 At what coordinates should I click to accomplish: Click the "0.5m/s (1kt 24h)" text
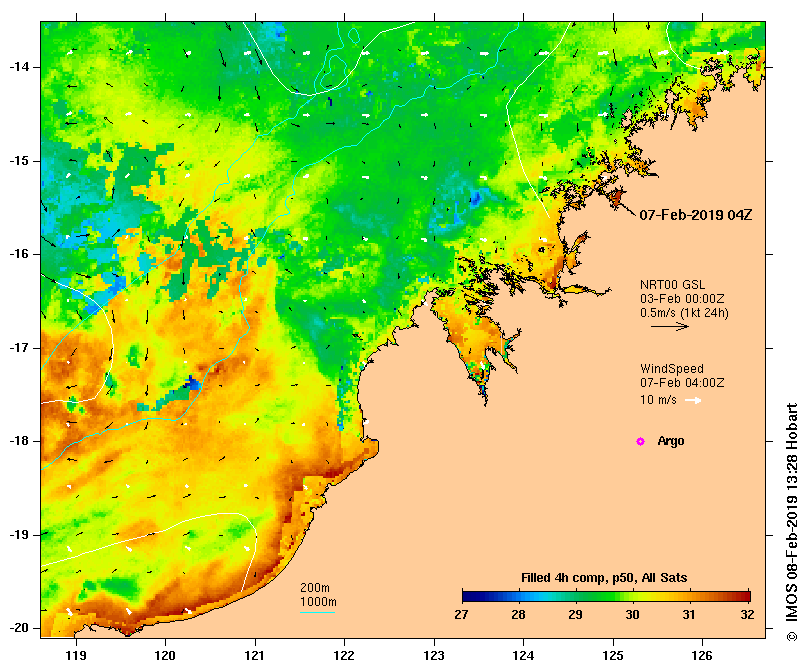pos(684,313)
